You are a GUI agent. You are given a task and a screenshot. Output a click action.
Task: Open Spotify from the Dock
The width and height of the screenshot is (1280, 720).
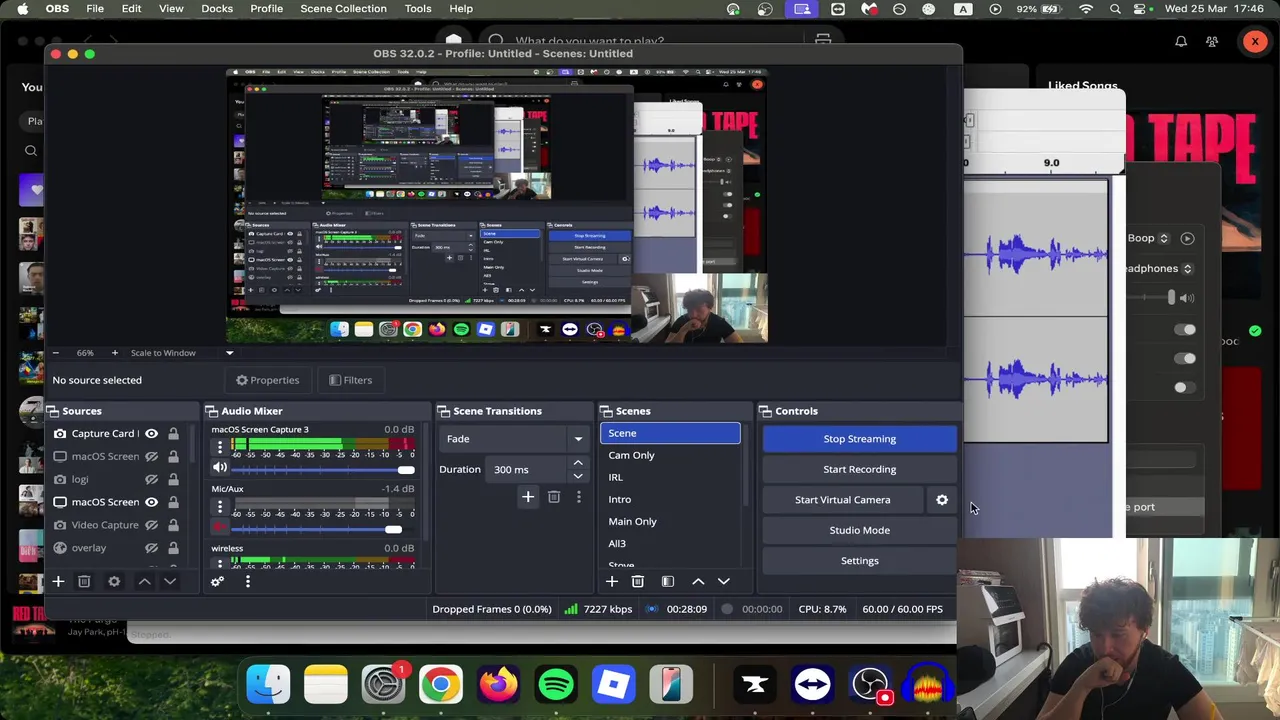click(556, 685)
